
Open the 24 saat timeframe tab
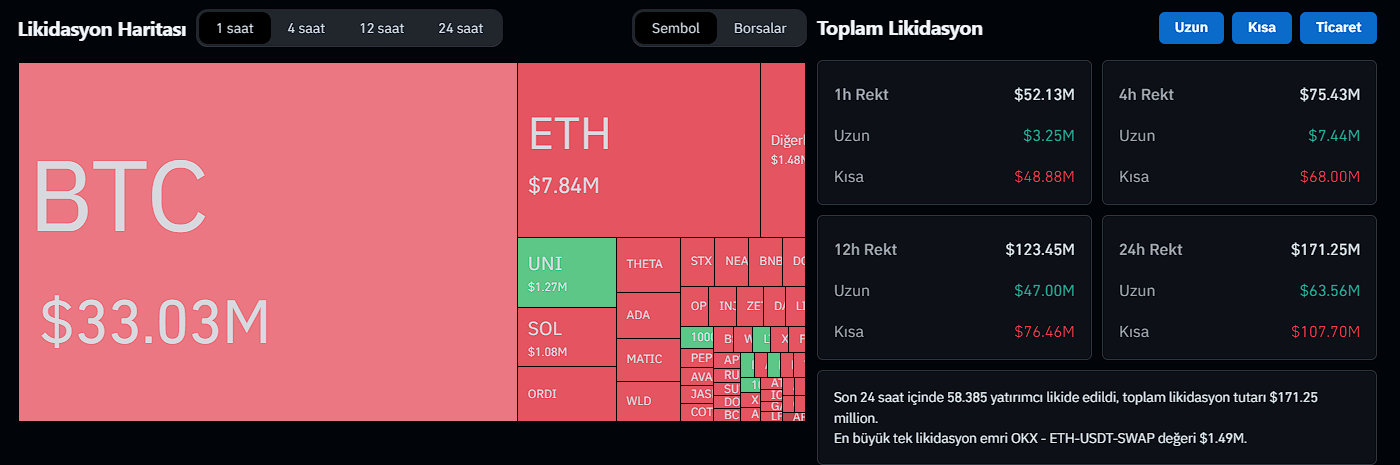tap(460, 28)
